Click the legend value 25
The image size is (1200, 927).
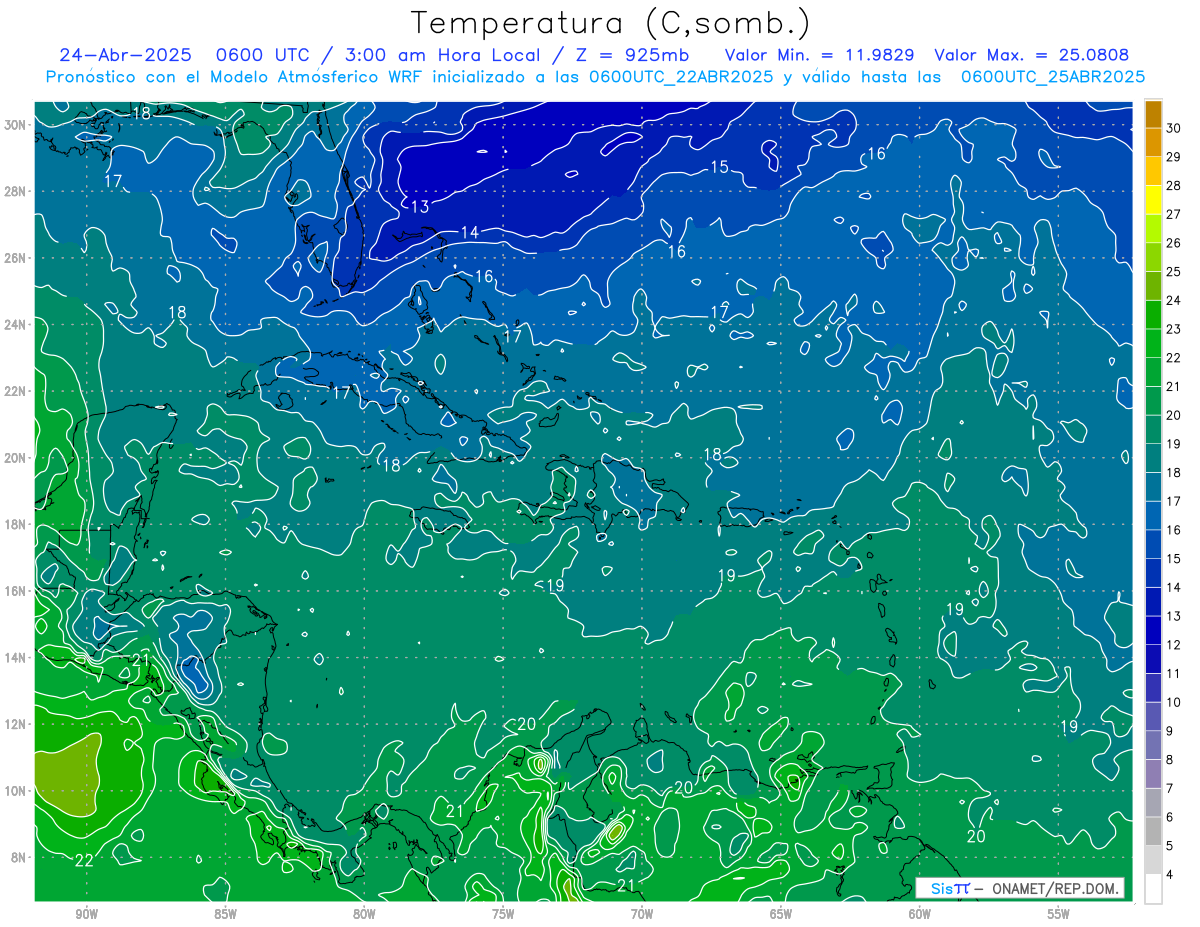pos(1174,272)
